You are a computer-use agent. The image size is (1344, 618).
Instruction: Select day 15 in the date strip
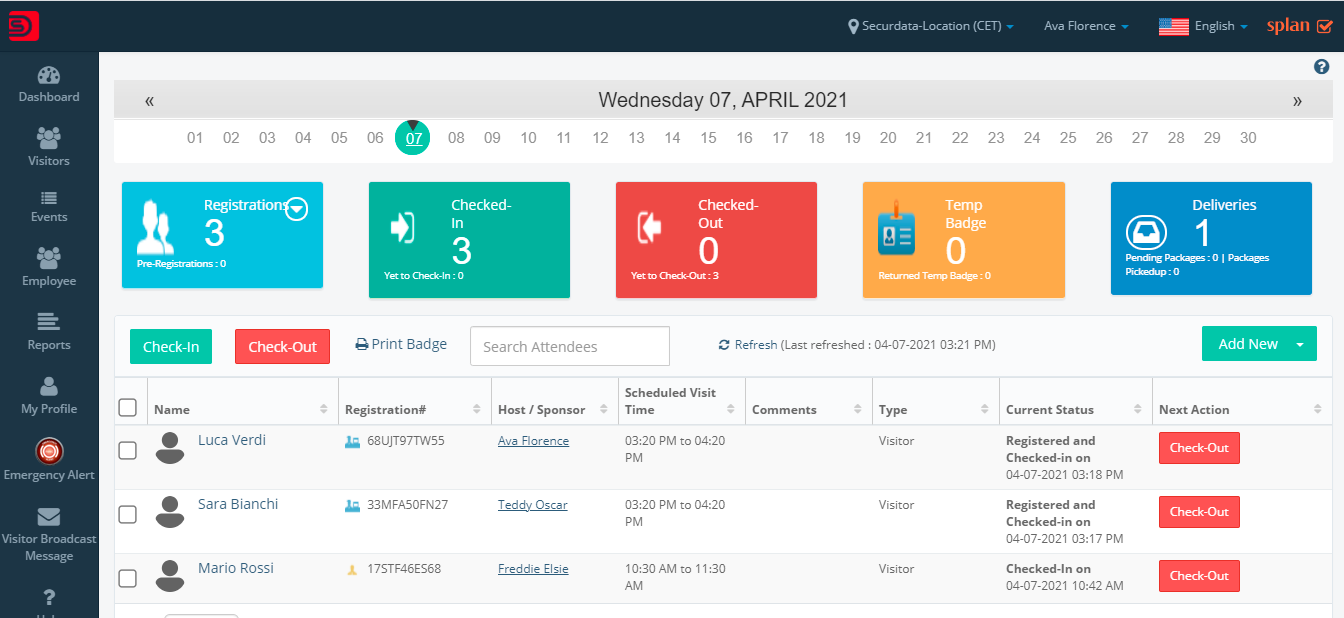(x=708, y=138)
